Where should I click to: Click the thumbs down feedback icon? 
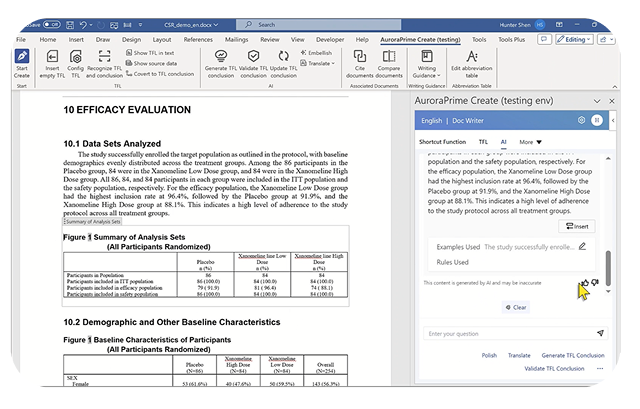tap(595, 282)
